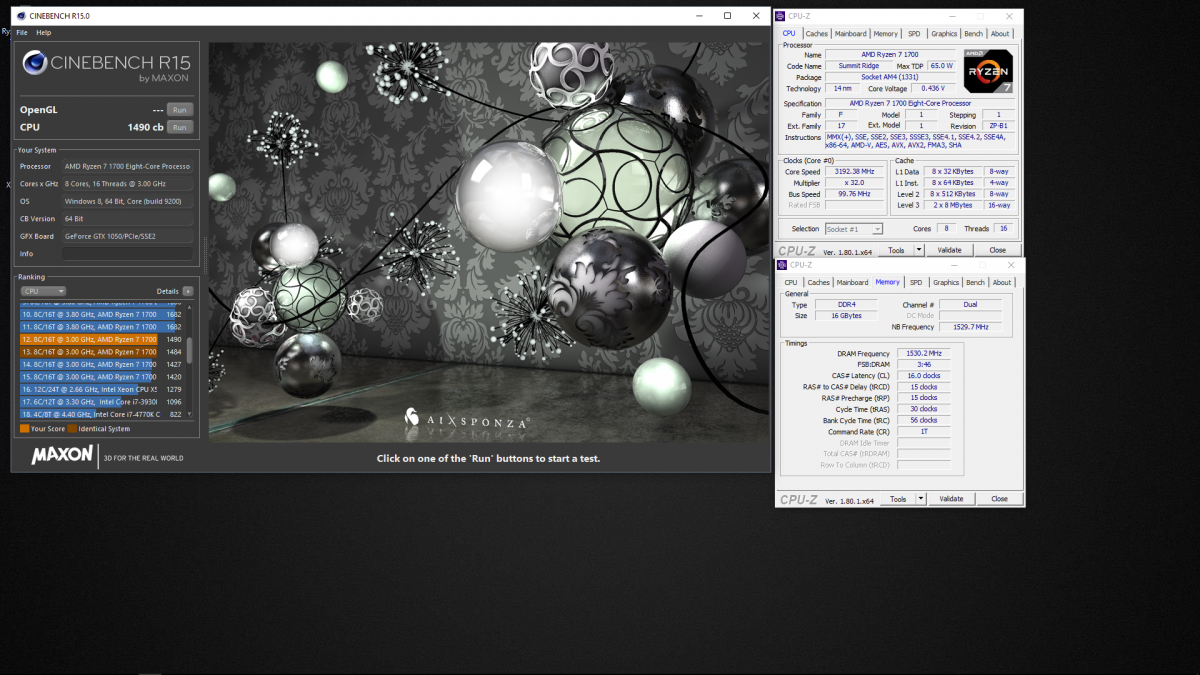Click the Cinebench R15 sphere logo
This screenshot has height=675, width=1200.
pyautogui.click(x=34, y=63)
